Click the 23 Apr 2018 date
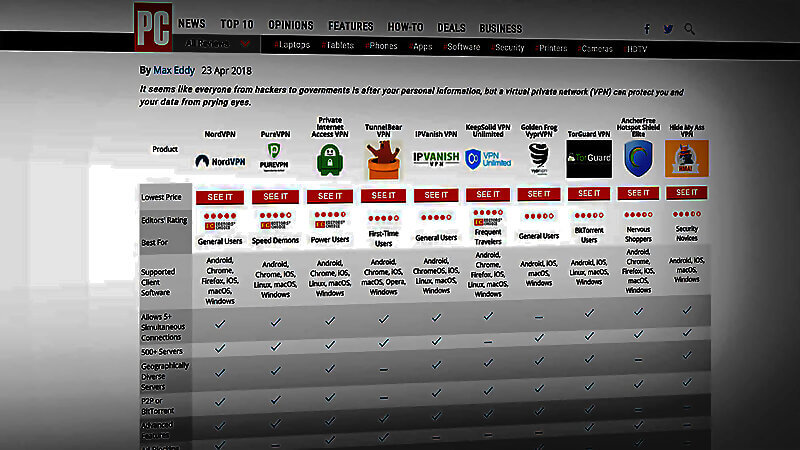Image resolution: width=800 pixels, height=450 pixels. point(227,70)
